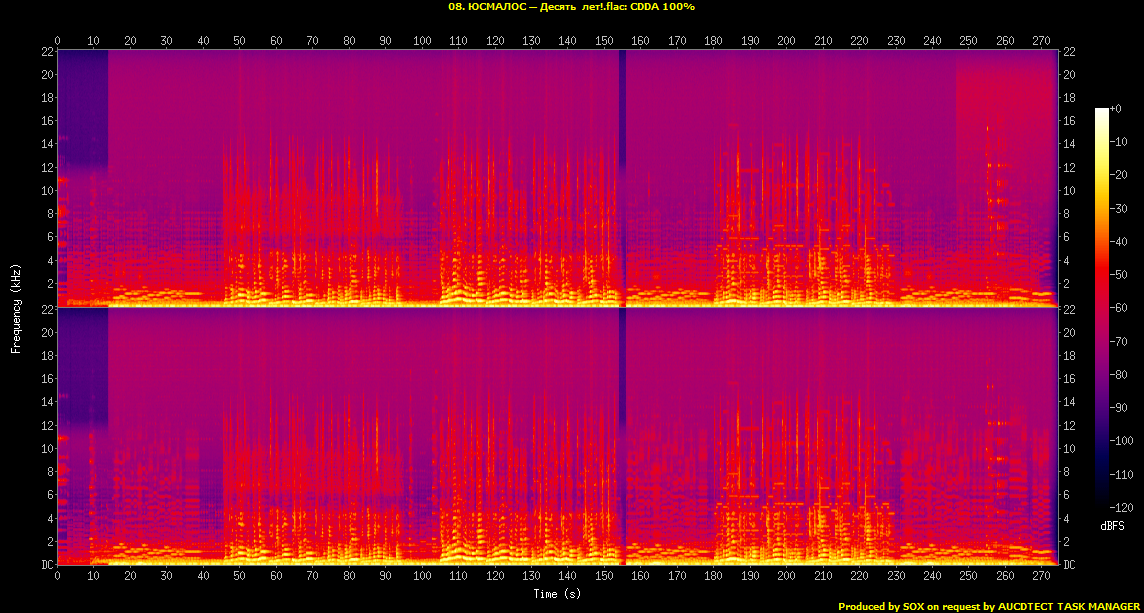
Task: Select 0 mark on bottom time axis
Action: point(57,578)
